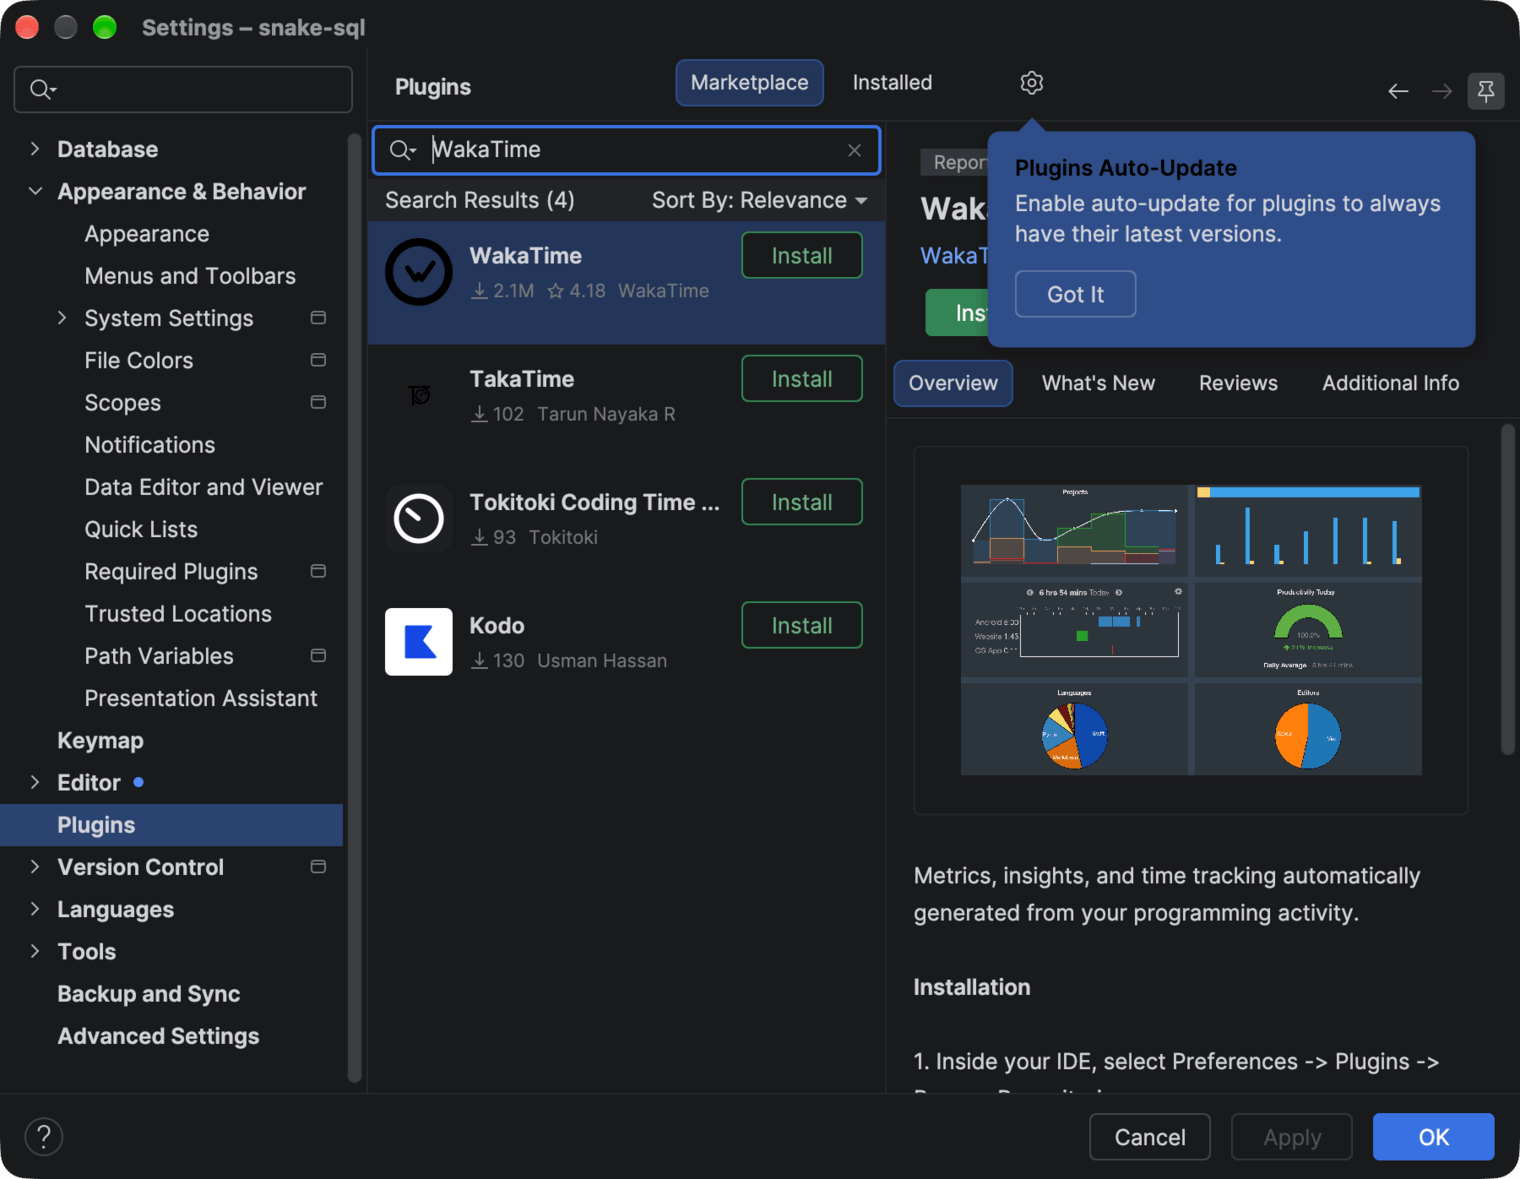1520x1179 pixels.
Task: Expand the Database settings section
Action: coord(35,149)
